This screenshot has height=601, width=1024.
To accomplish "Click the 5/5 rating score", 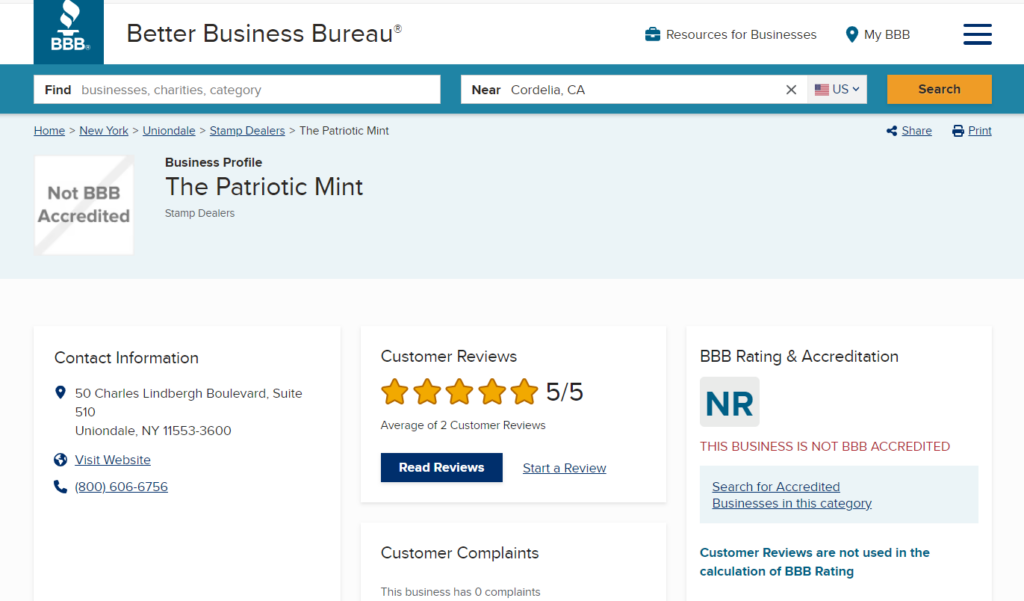I will coord(564,392).
